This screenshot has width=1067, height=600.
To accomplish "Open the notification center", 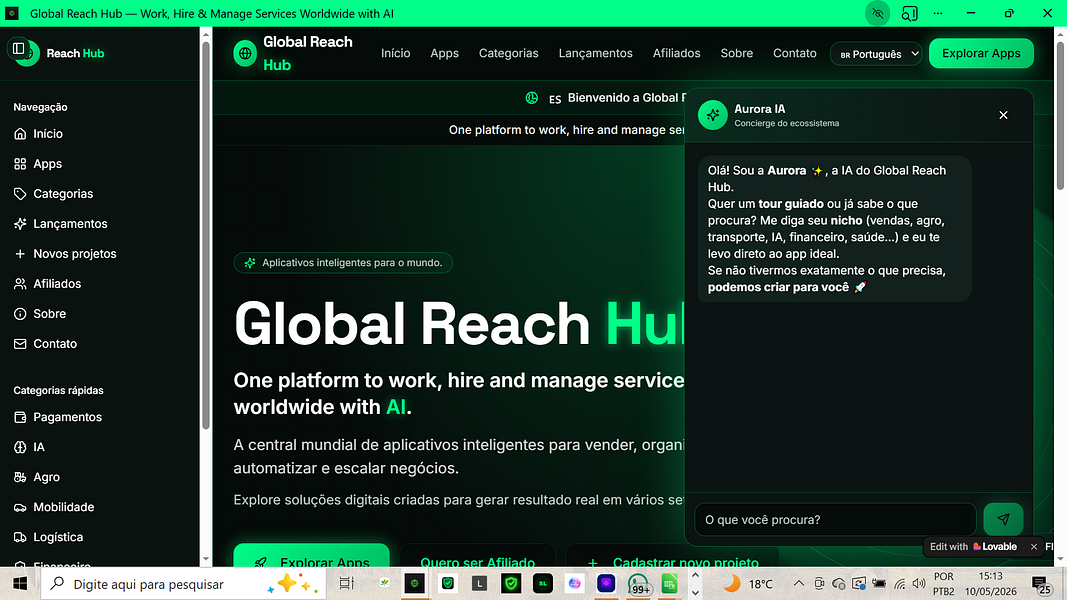I will point(1041,584).
